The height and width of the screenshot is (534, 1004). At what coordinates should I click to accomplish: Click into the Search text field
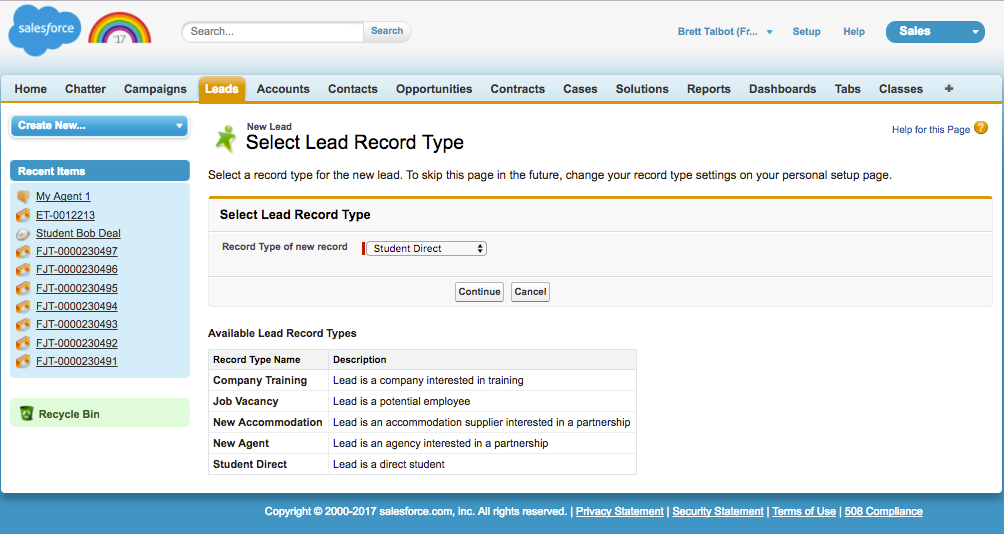coord(272,32)
